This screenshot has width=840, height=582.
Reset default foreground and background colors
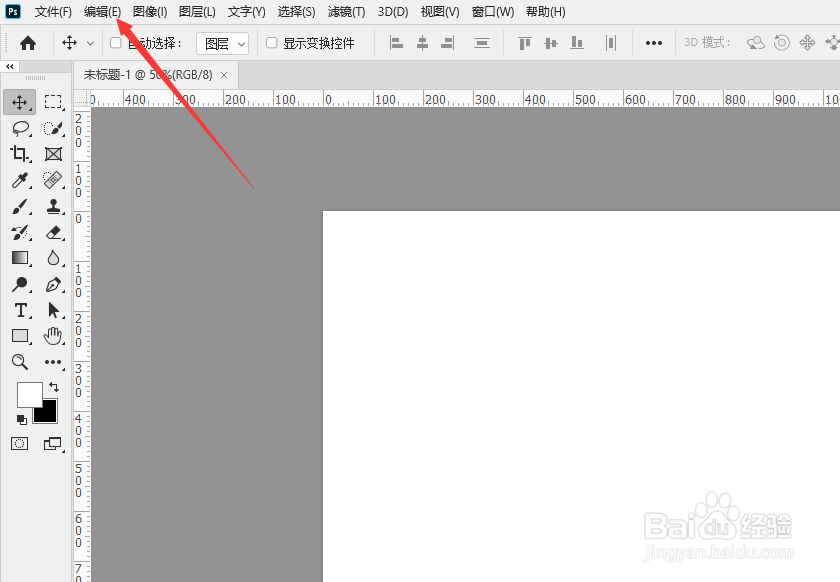21,420
